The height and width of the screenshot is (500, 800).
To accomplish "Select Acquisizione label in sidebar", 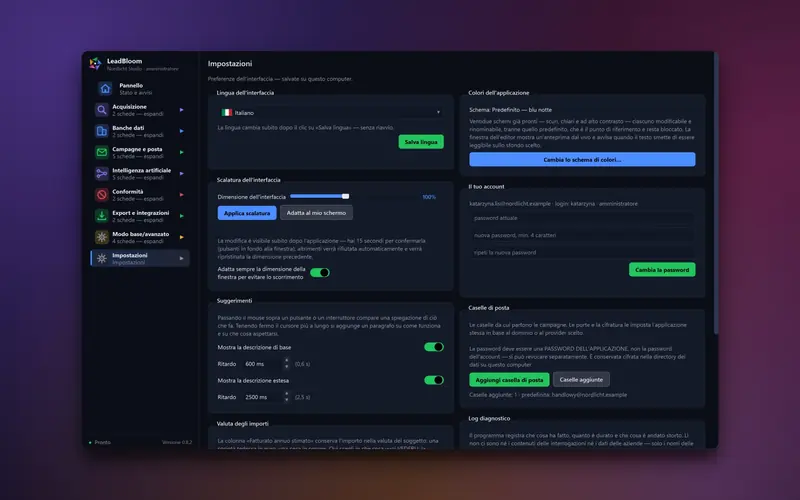I will (130, 107).
